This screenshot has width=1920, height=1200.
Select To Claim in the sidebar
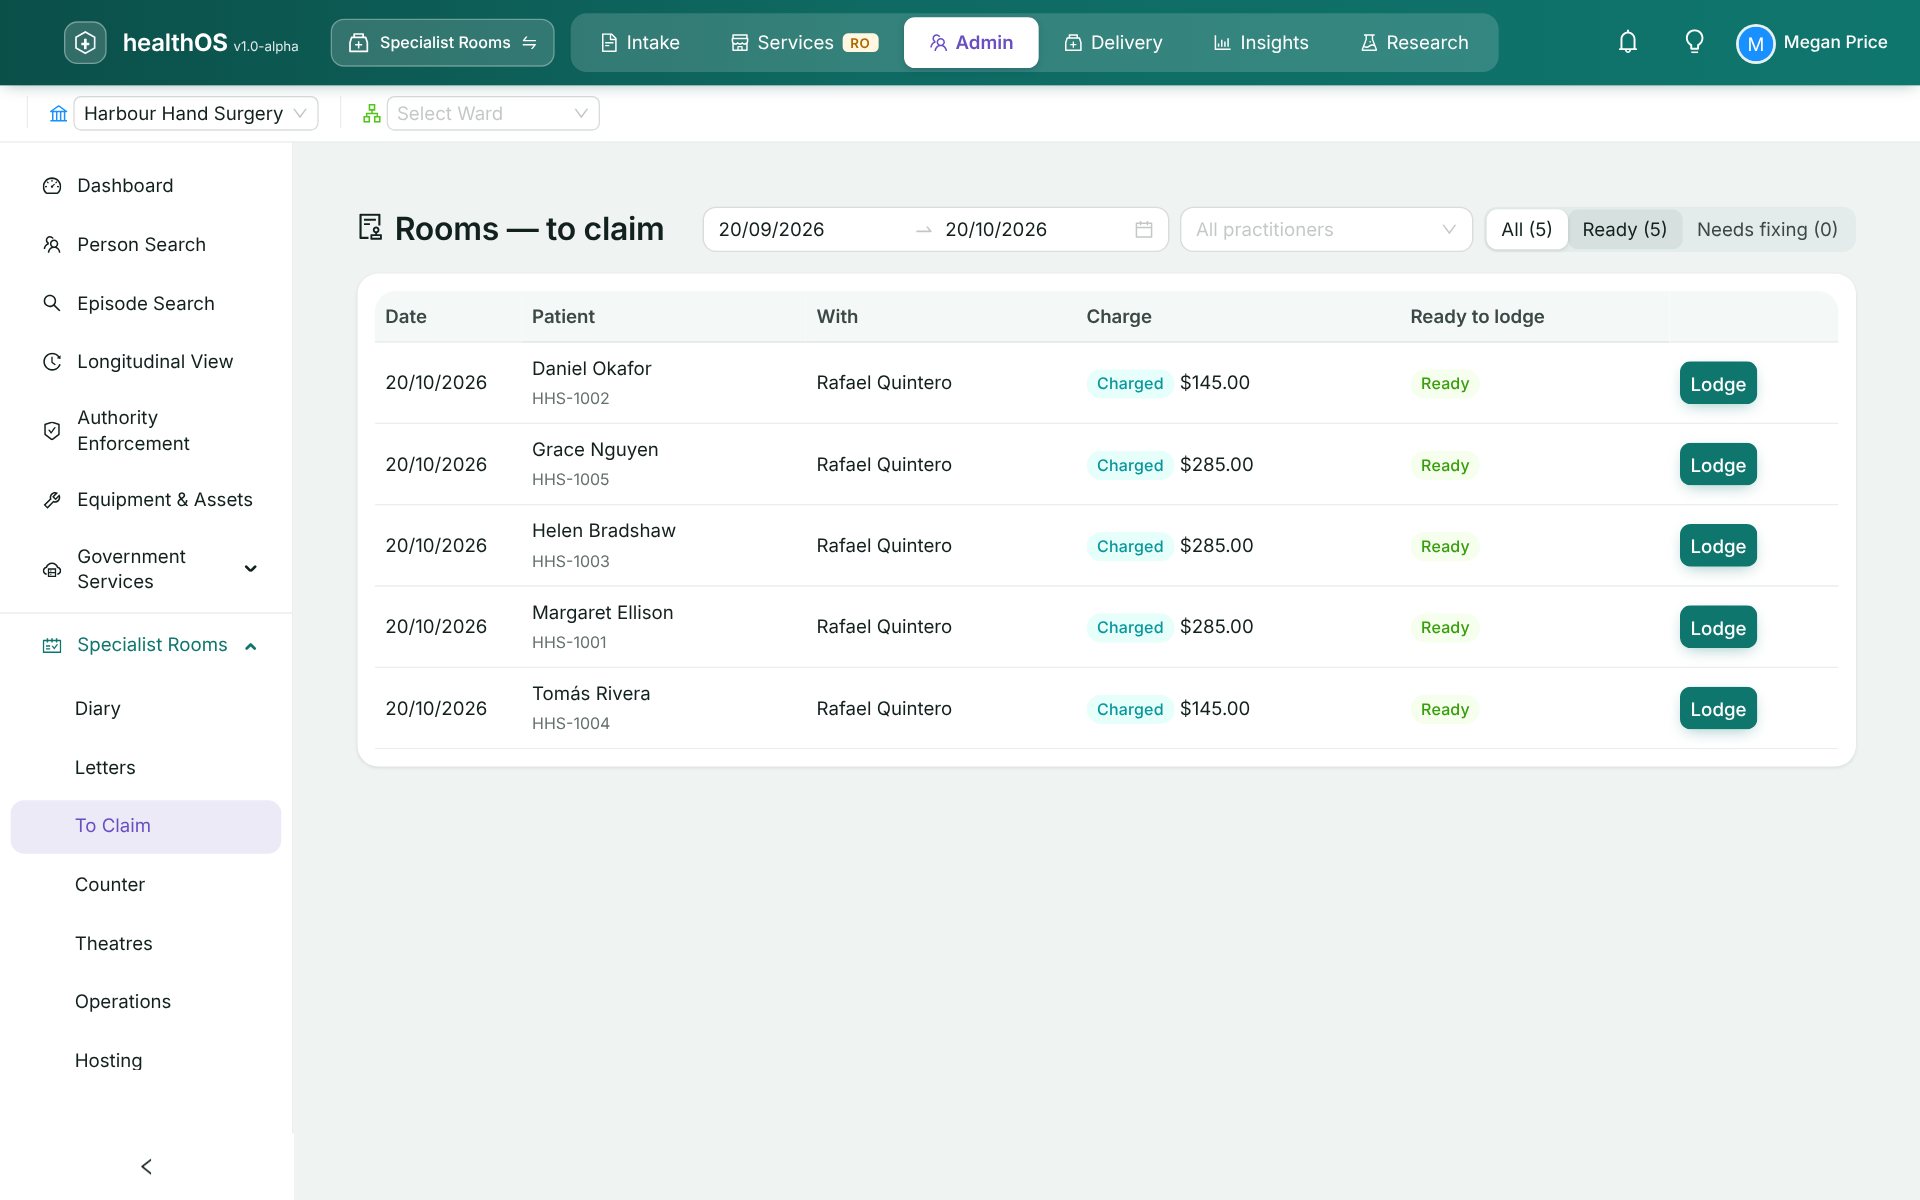tap(146, 827)
